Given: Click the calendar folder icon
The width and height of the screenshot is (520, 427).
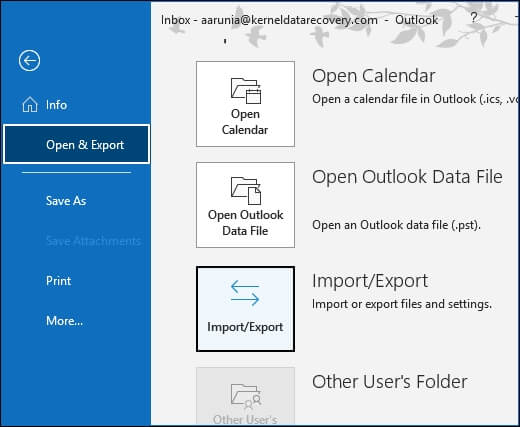Looking at the screenshot, I should pos(246,90).
